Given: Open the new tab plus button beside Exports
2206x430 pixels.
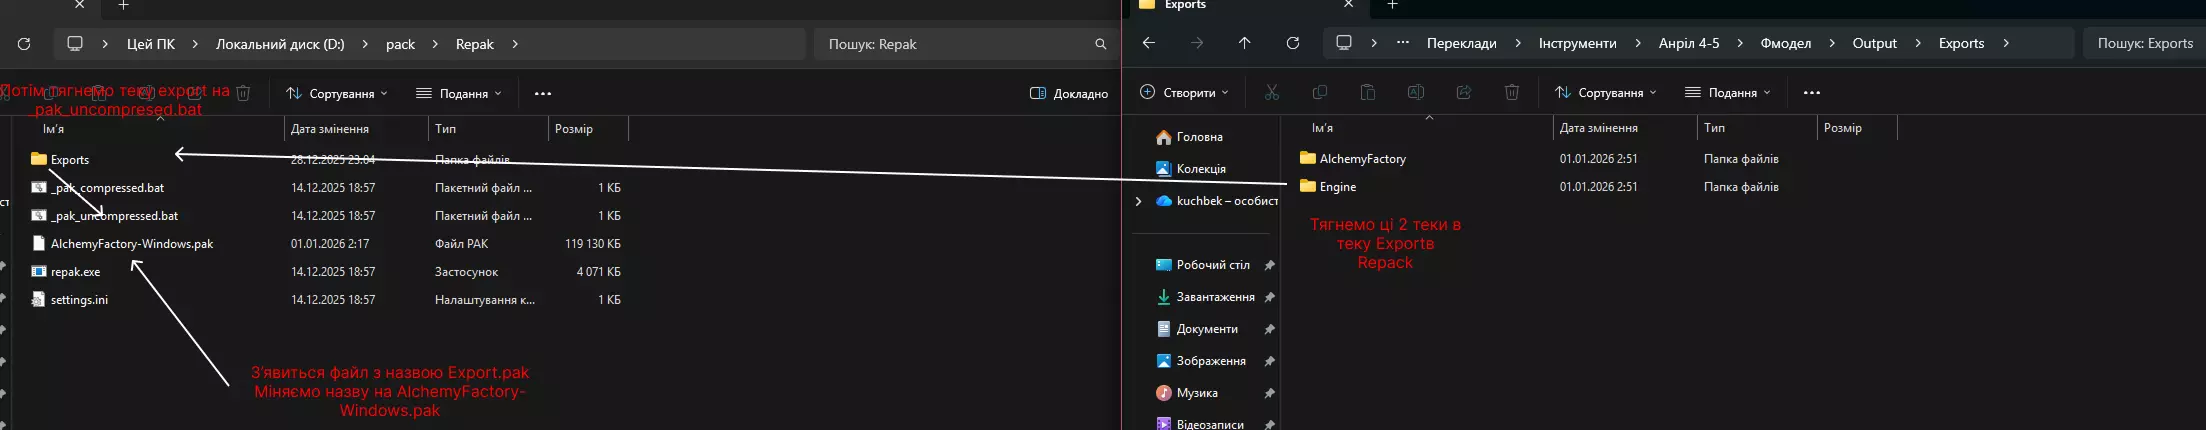Looking at the screenshot, I should 1392,5.
